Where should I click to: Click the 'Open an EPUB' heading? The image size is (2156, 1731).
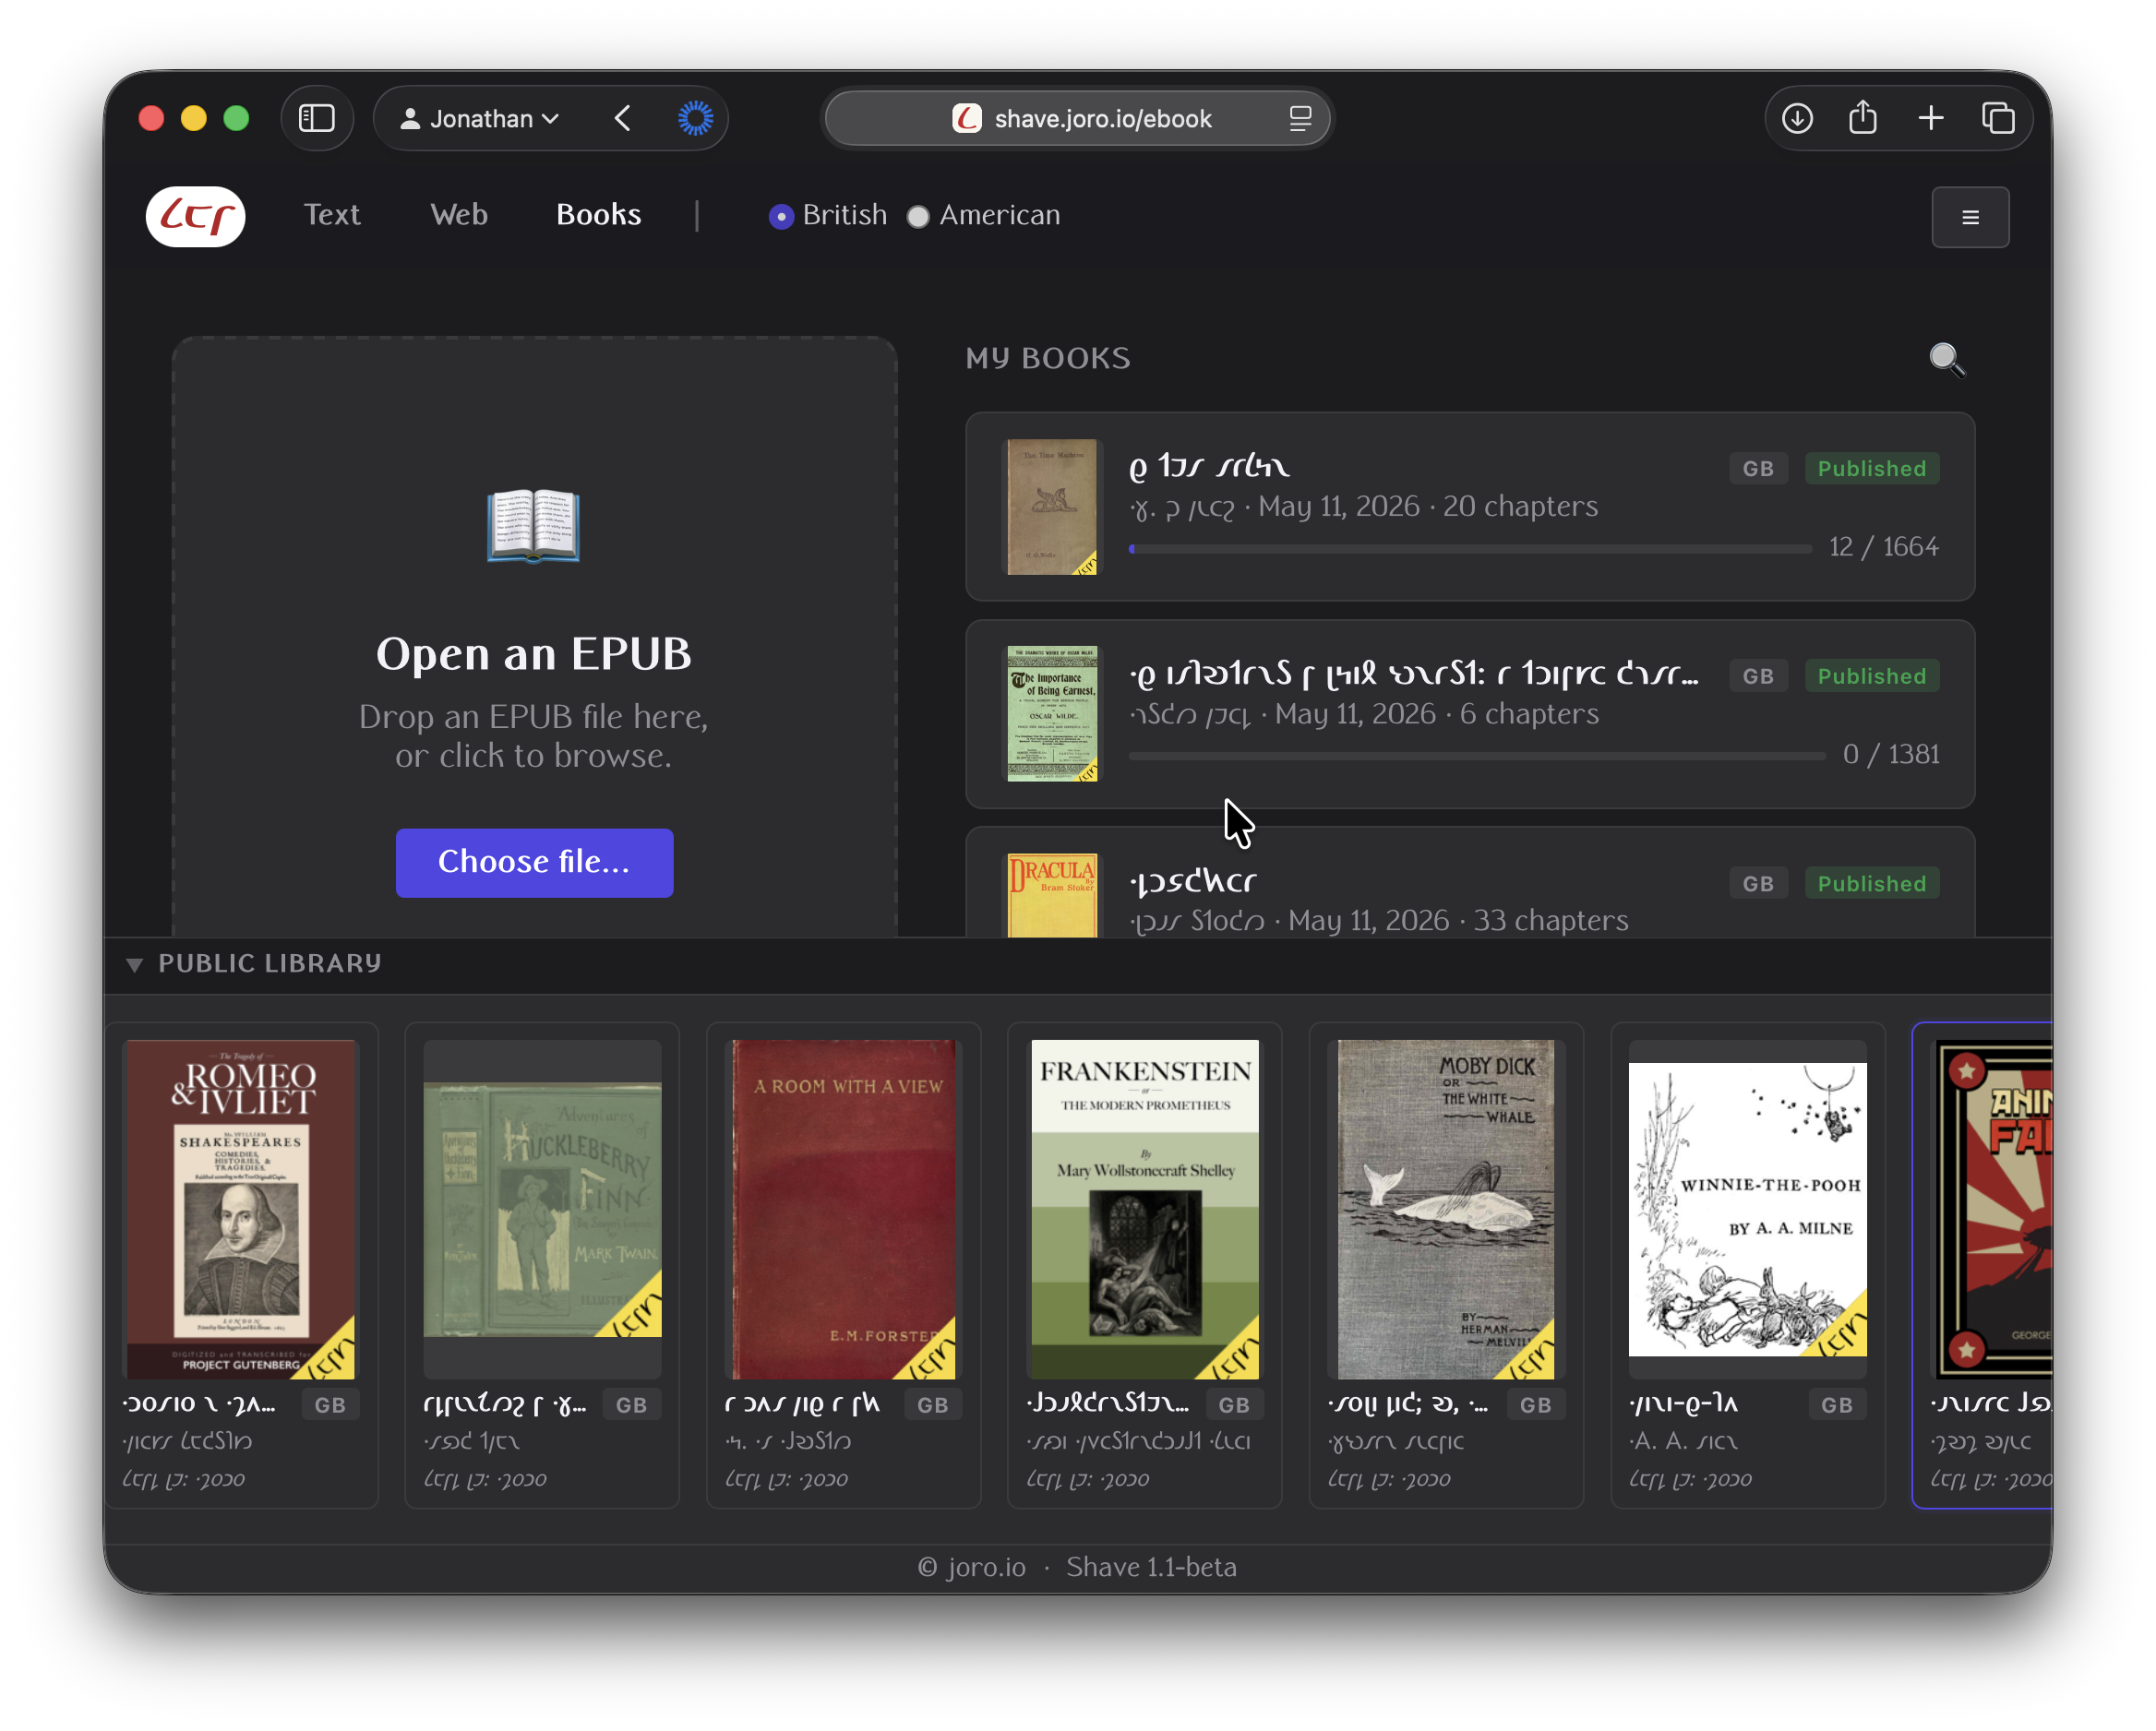pyautogui.click(x=534, y=654)
